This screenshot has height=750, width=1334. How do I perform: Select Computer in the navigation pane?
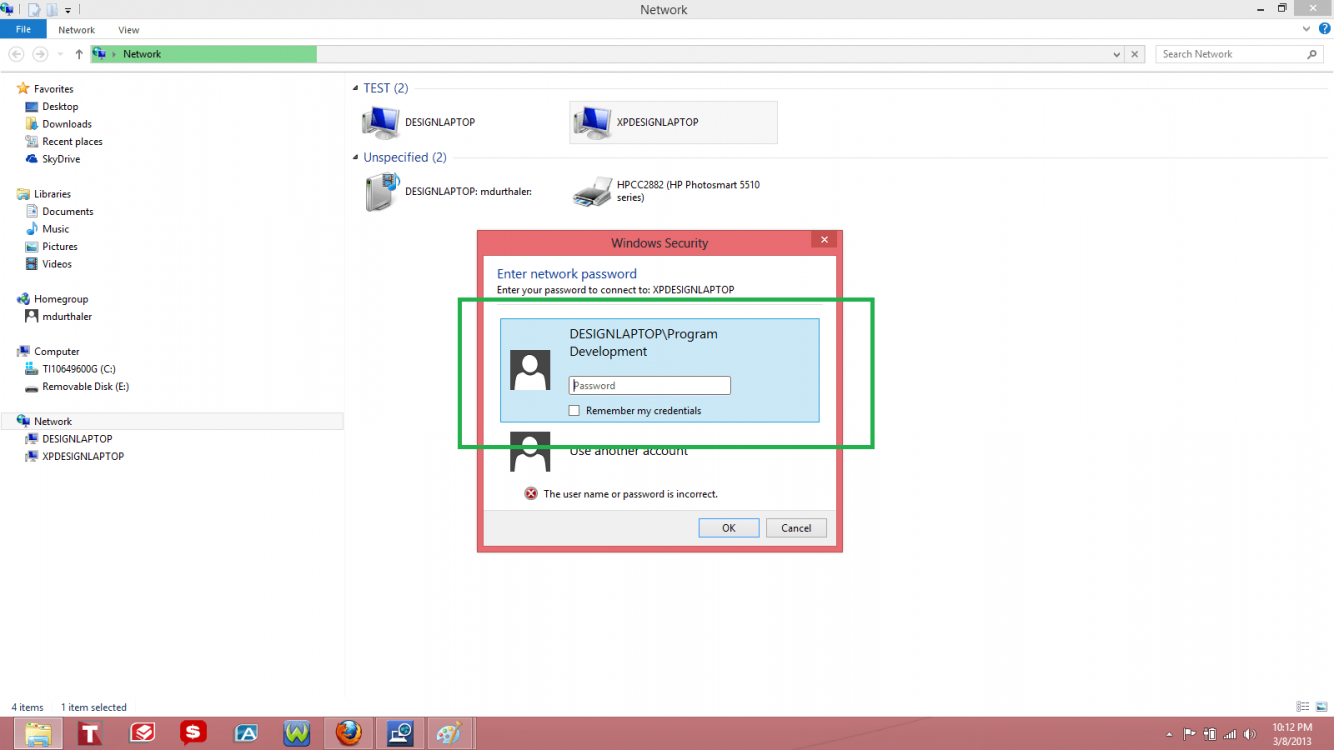[x=48, y=351]
